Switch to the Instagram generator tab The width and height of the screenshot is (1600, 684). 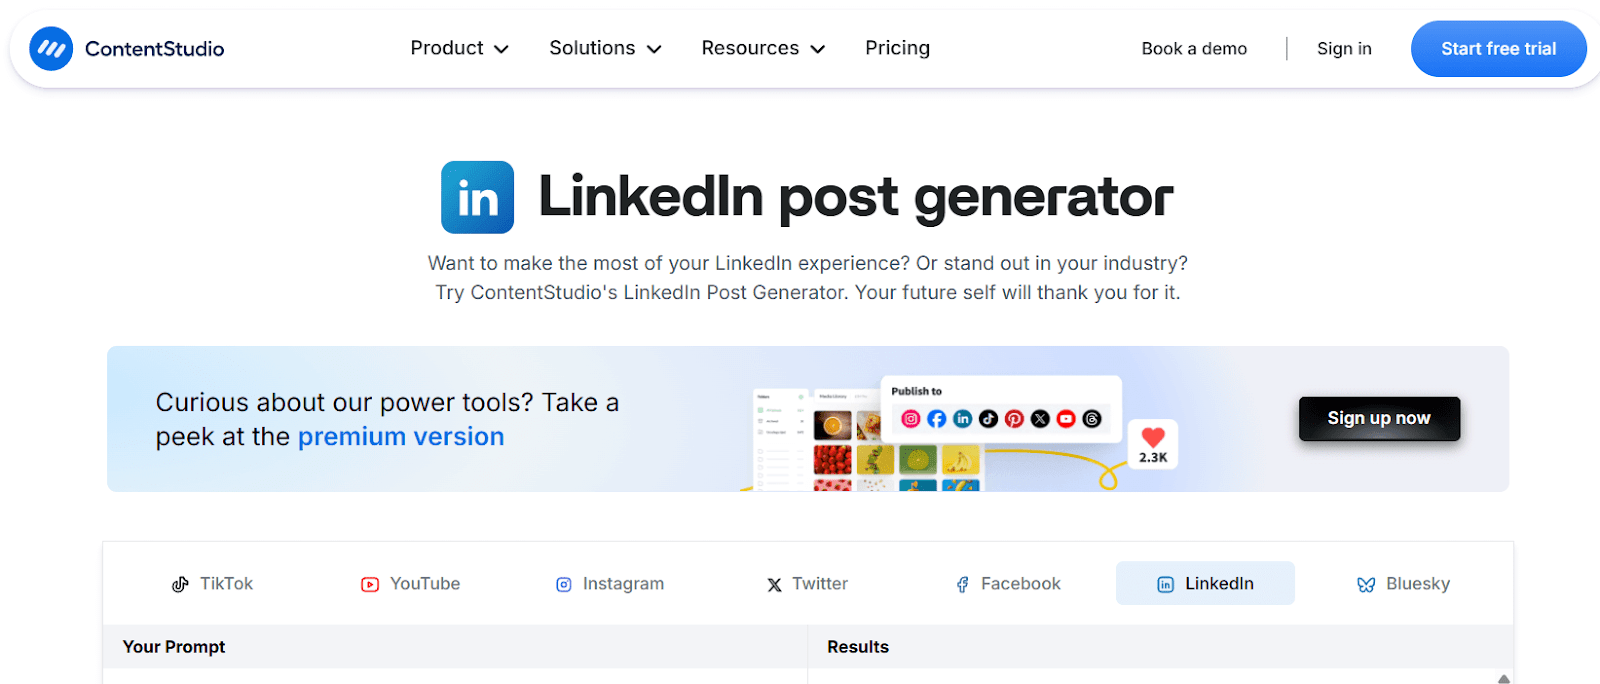(609, 583)
